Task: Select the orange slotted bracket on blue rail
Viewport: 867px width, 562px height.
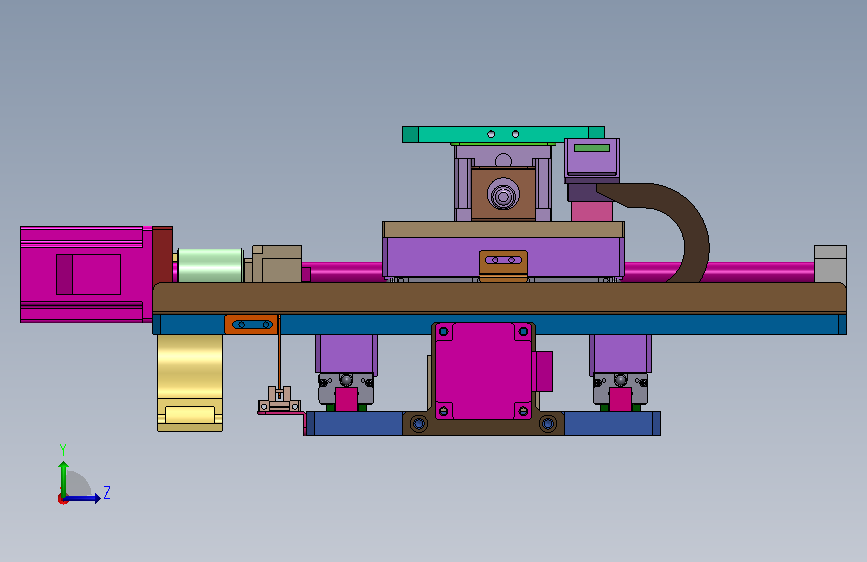Action: click(251, 324)
